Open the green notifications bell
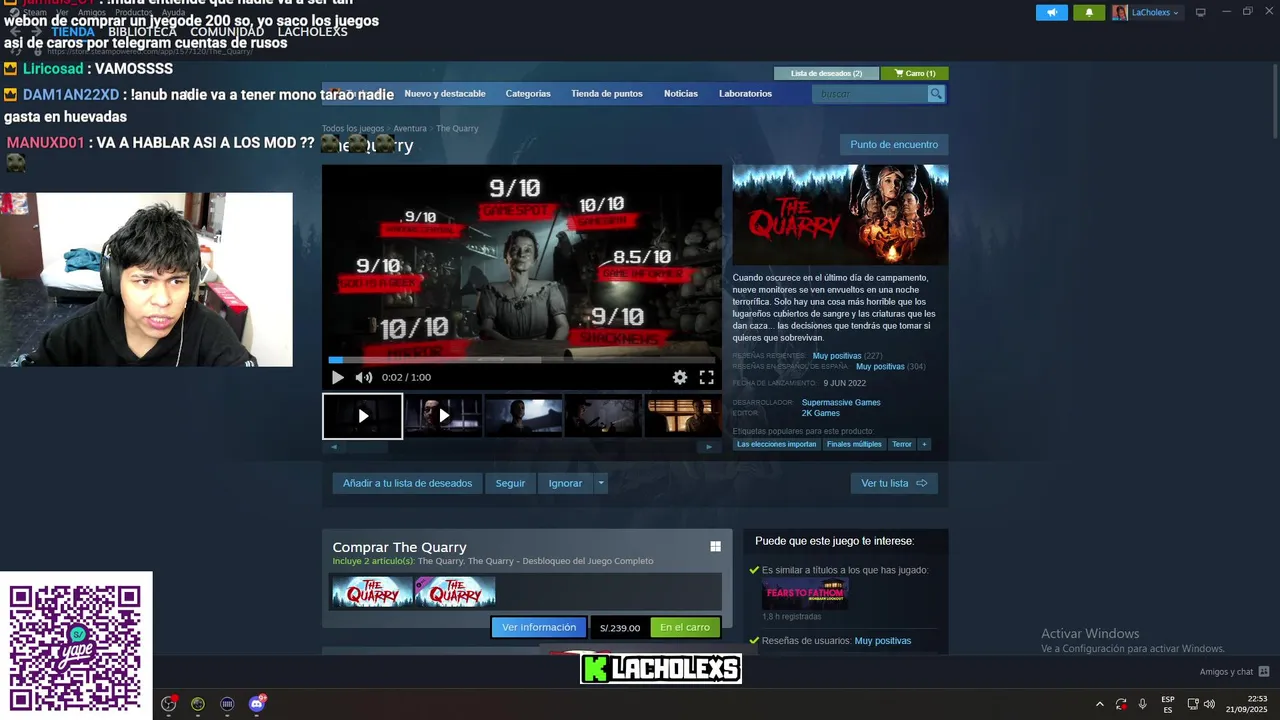1280x720 pixels. tap(1089, 12)
